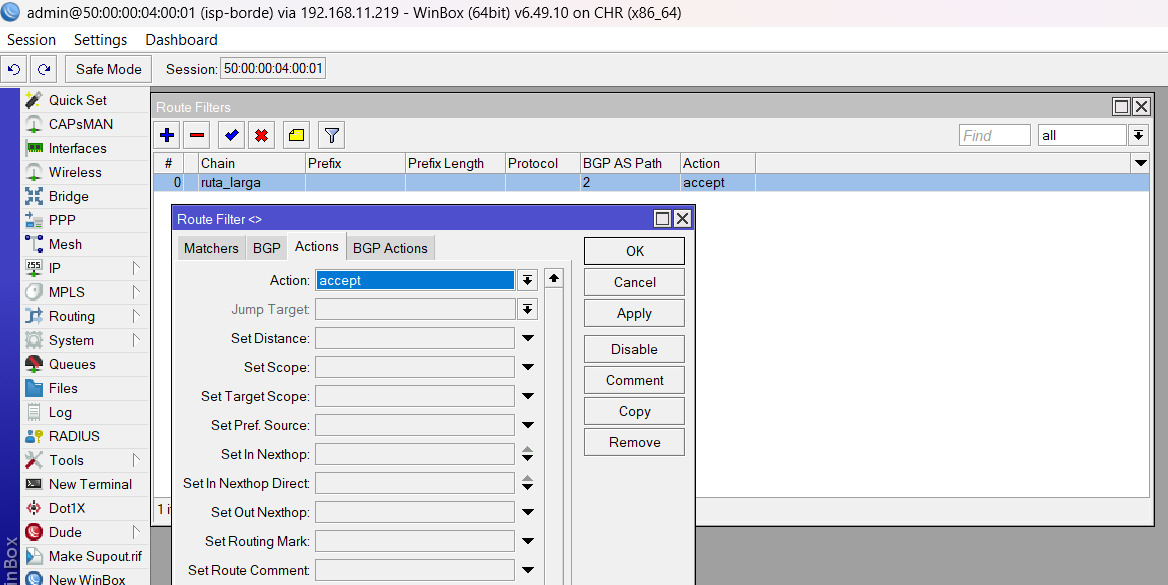
Task: Expand the Set Out Nexthop field
Action: coord(527,513)
